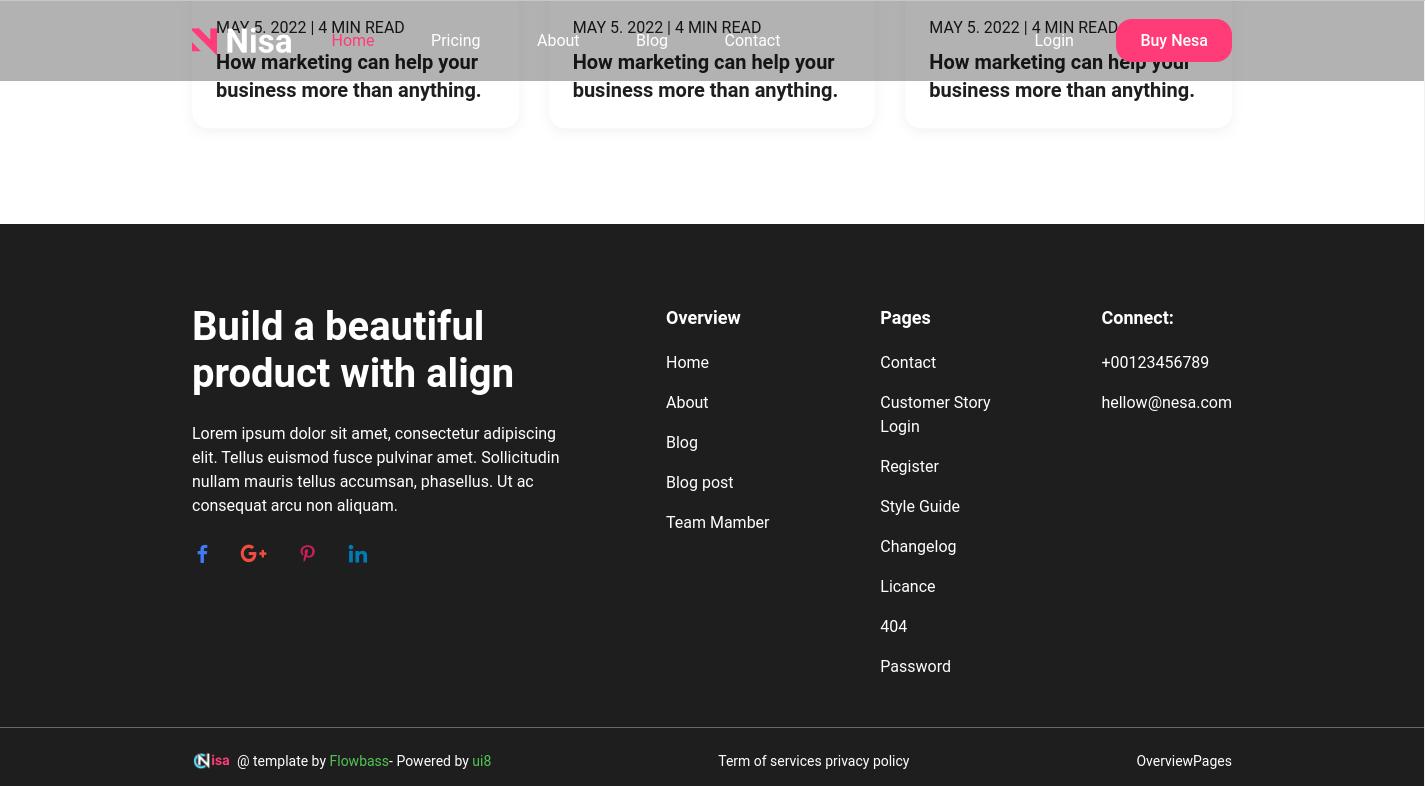
Task: Open the Google Plus social icon
Action: [x=254, y=554]
